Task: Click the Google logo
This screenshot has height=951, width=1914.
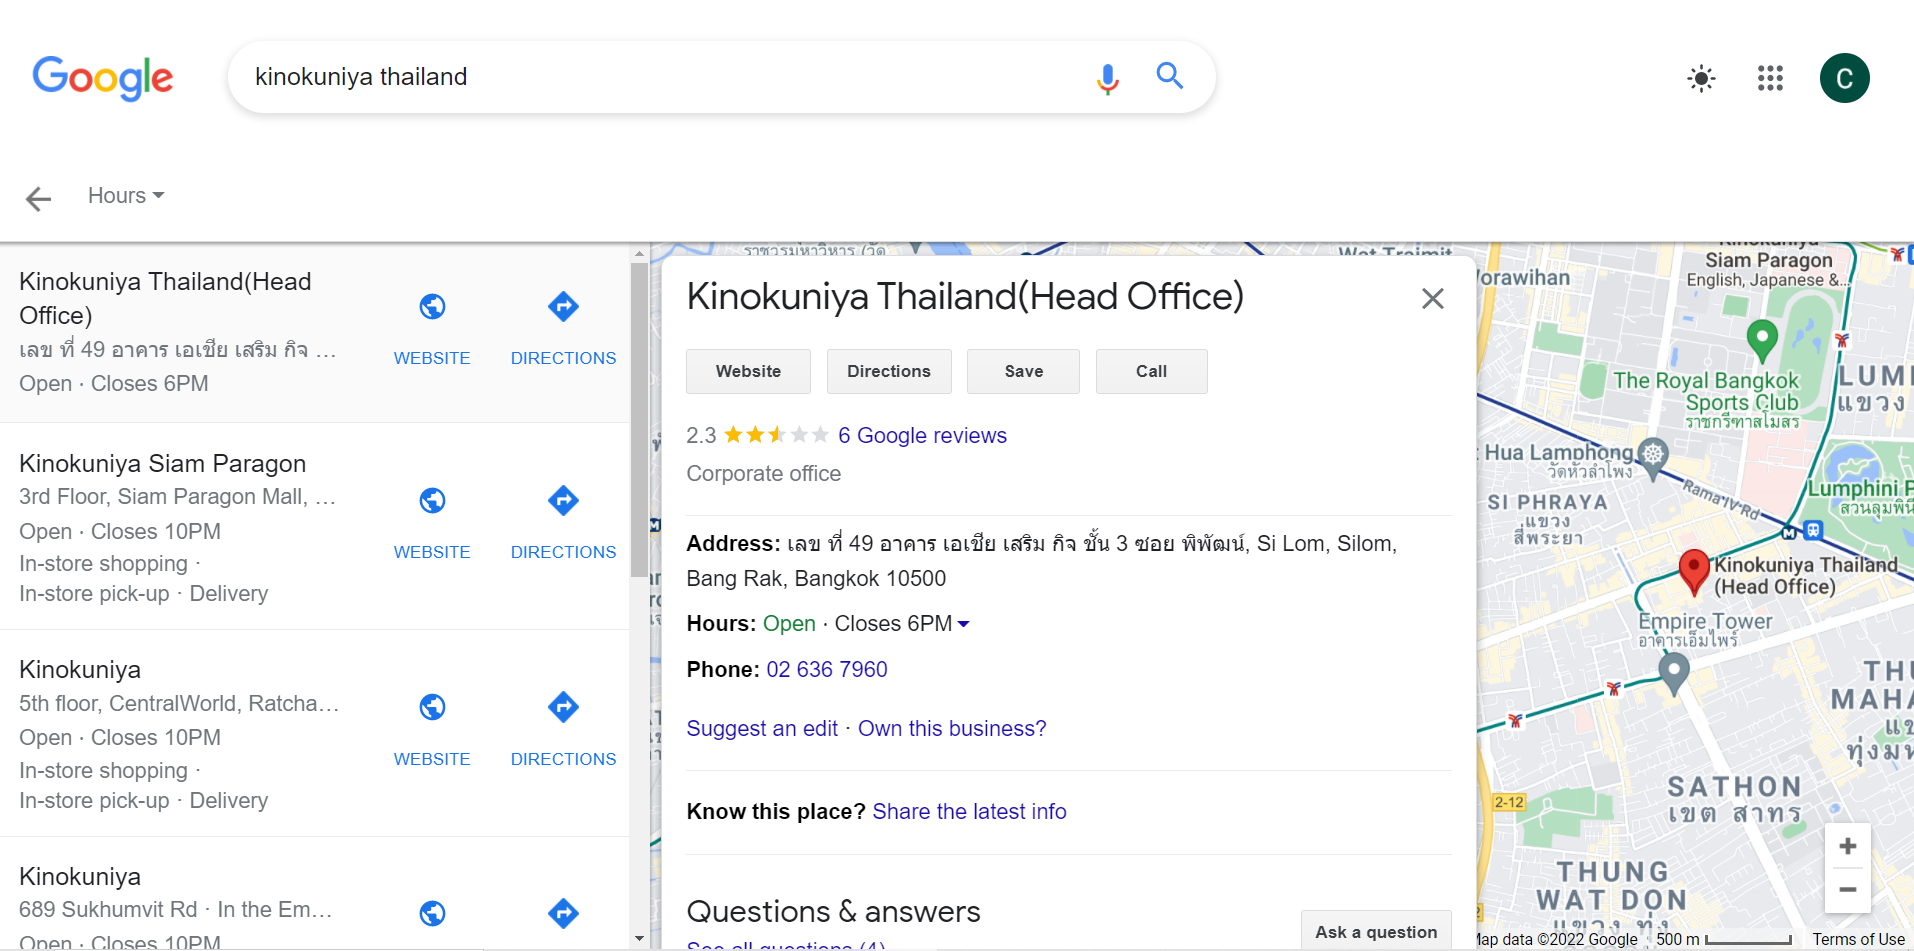Action: pos(103,78)
